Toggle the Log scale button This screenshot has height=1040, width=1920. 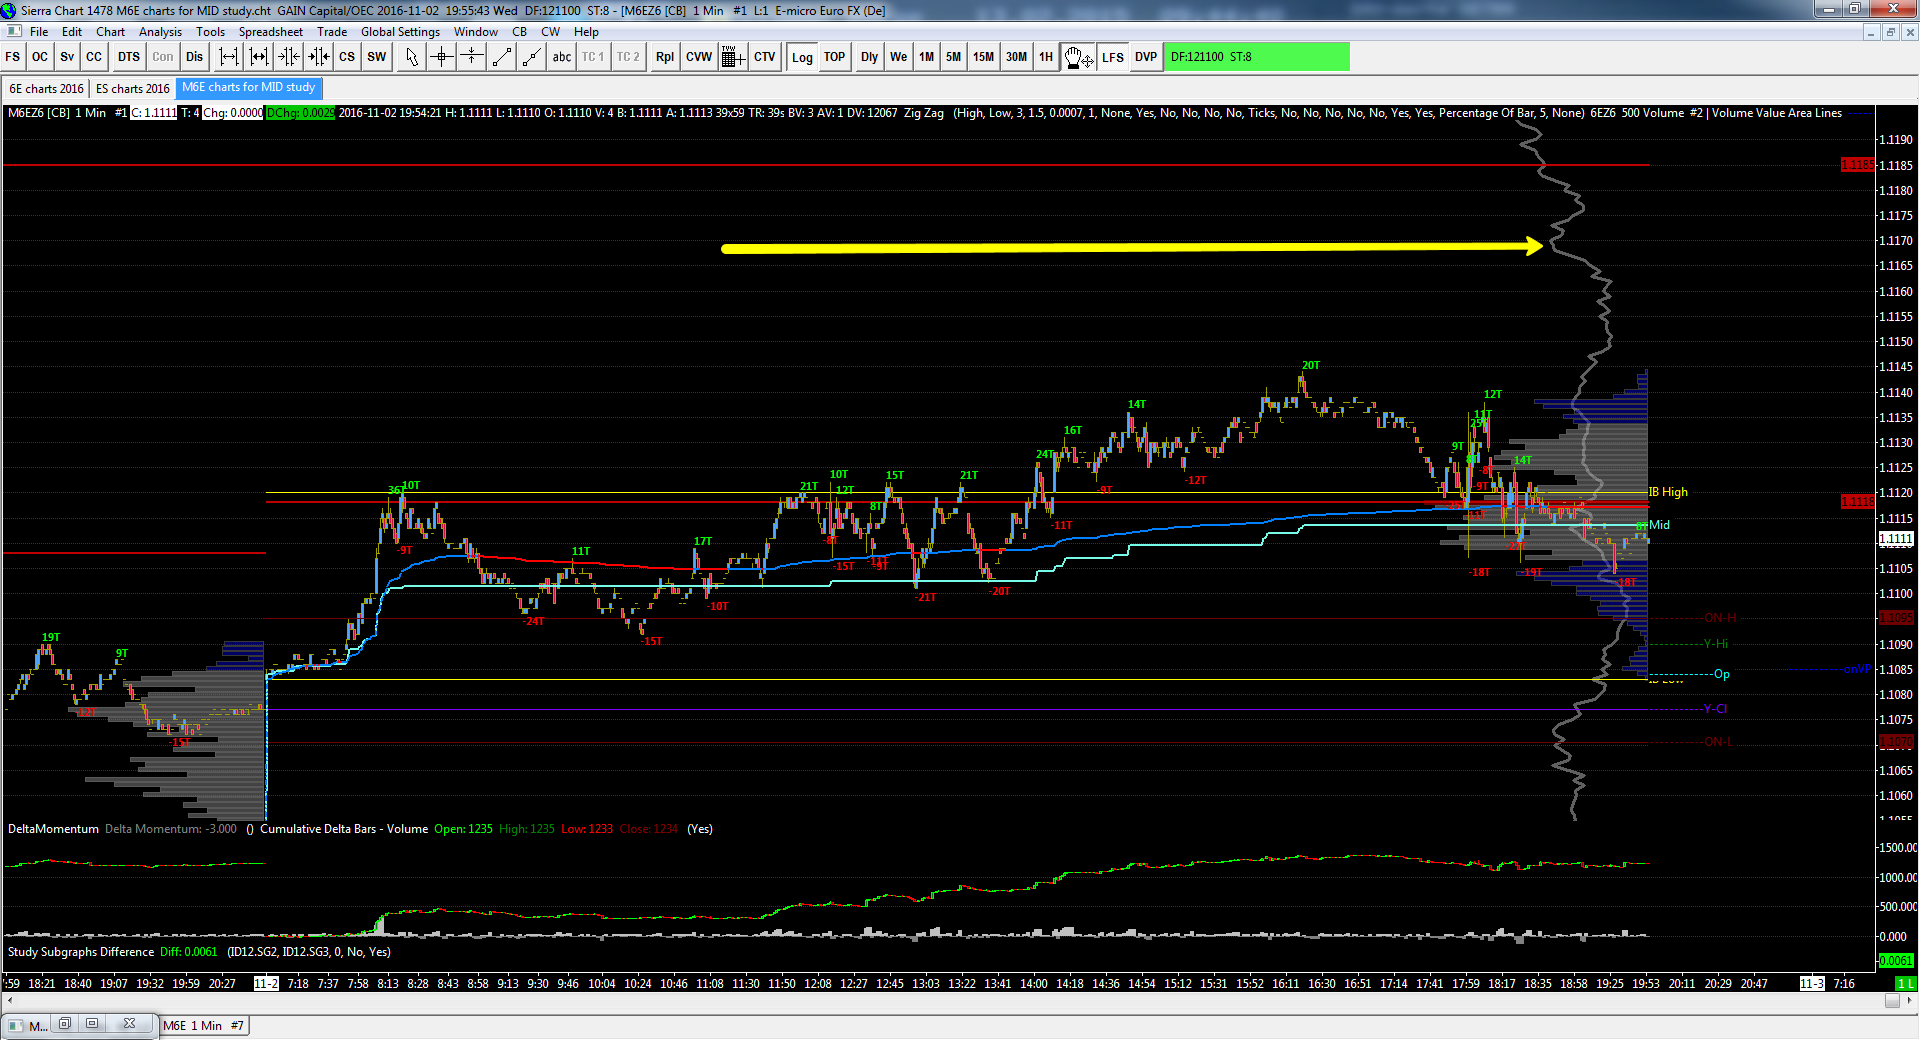tap(803, 57)
